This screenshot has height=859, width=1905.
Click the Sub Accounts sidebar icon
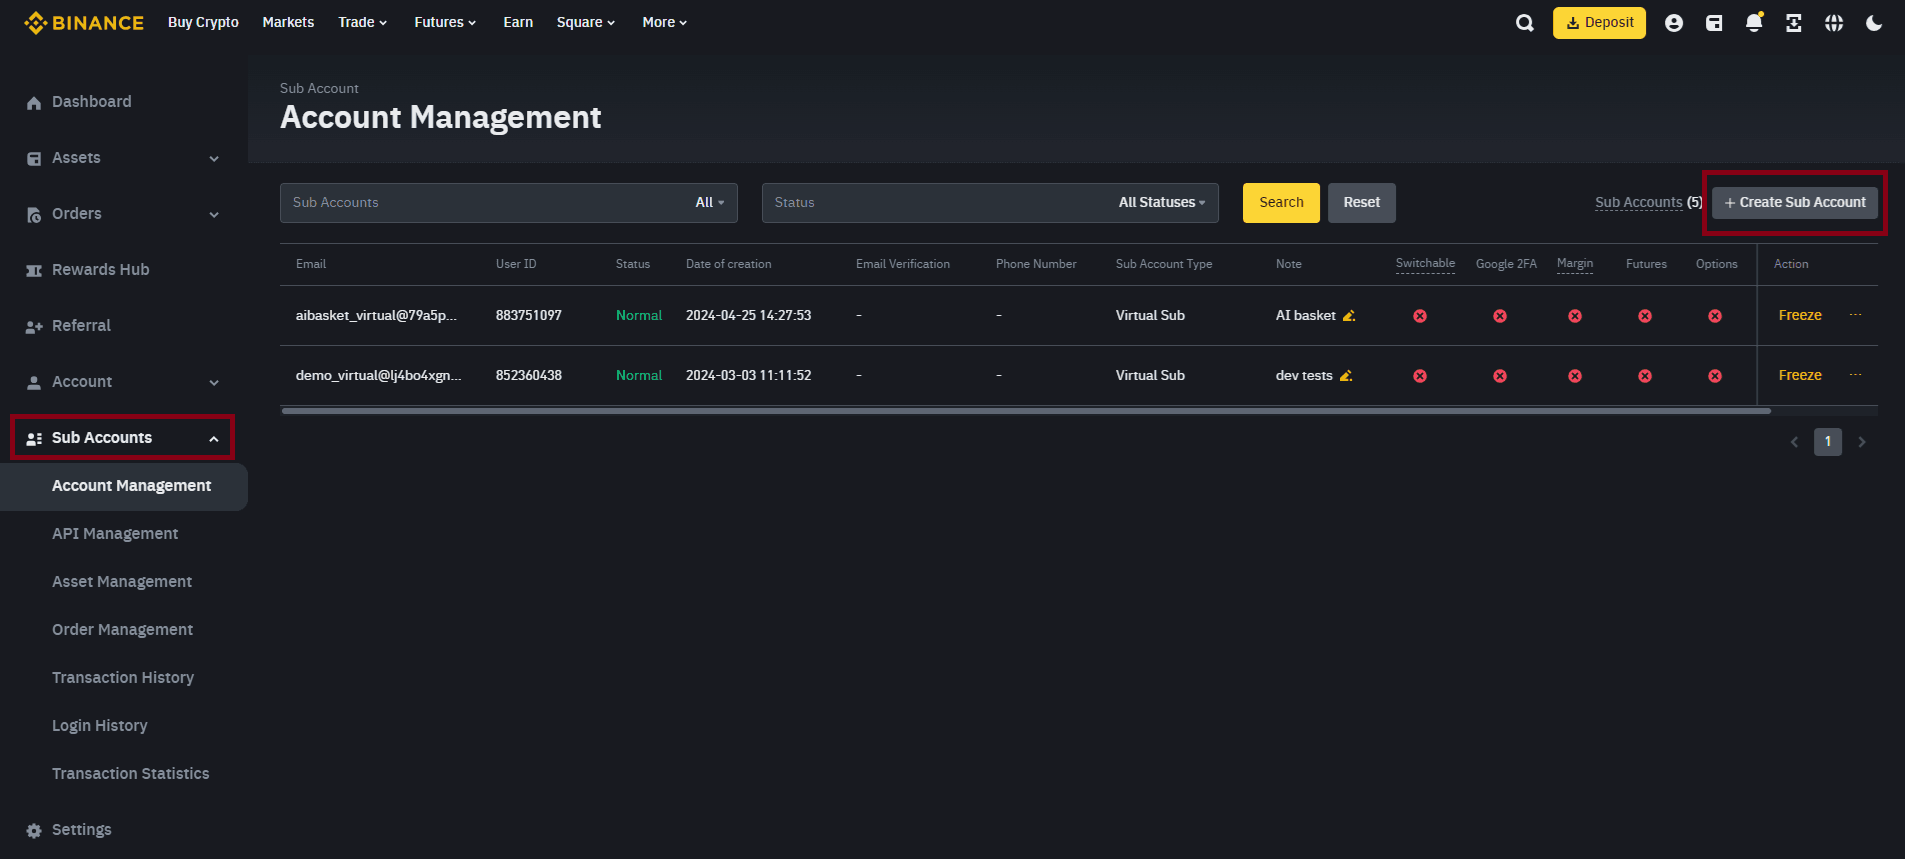(34, 439)
